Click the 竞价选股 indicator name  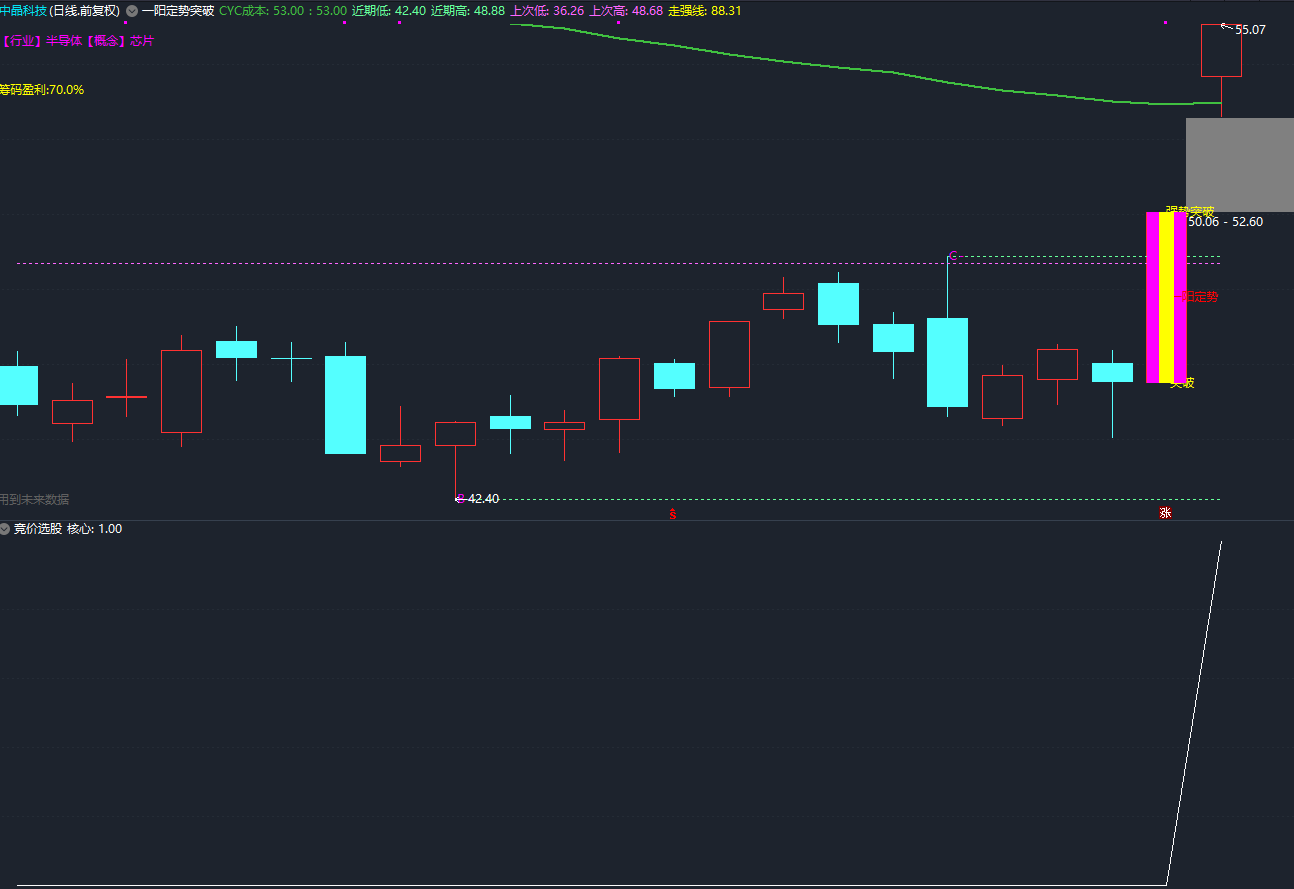click(x=38, y=529)
